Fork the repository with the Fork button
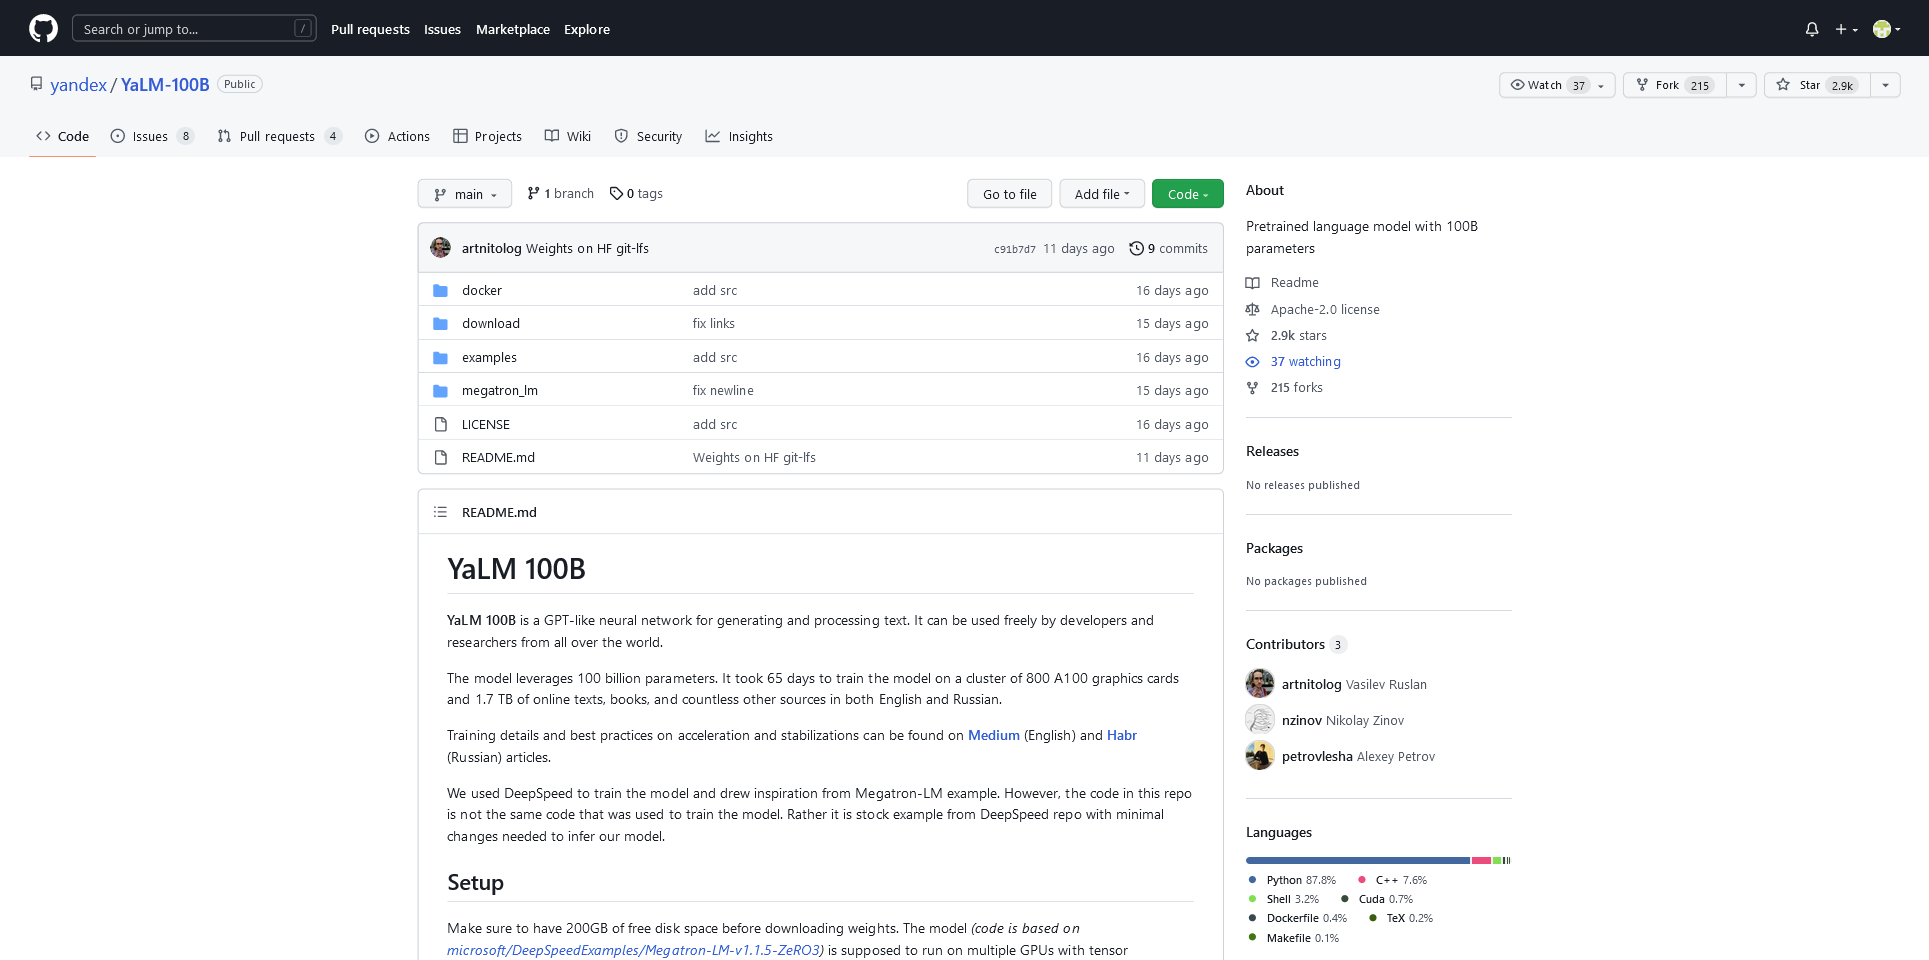The image size is (1929, 960). point(1675,85)
